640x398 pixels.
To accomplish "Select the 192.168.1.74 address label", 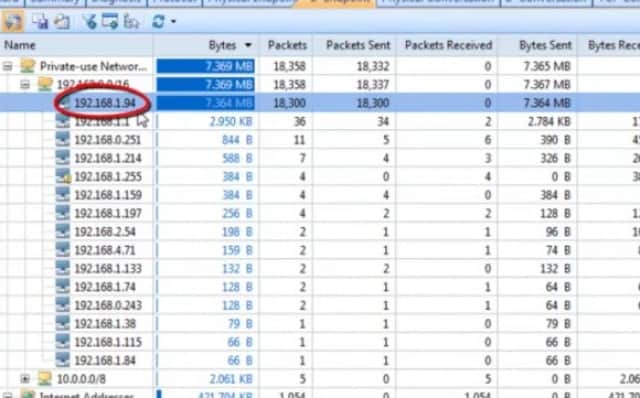I will pos(105,287).
